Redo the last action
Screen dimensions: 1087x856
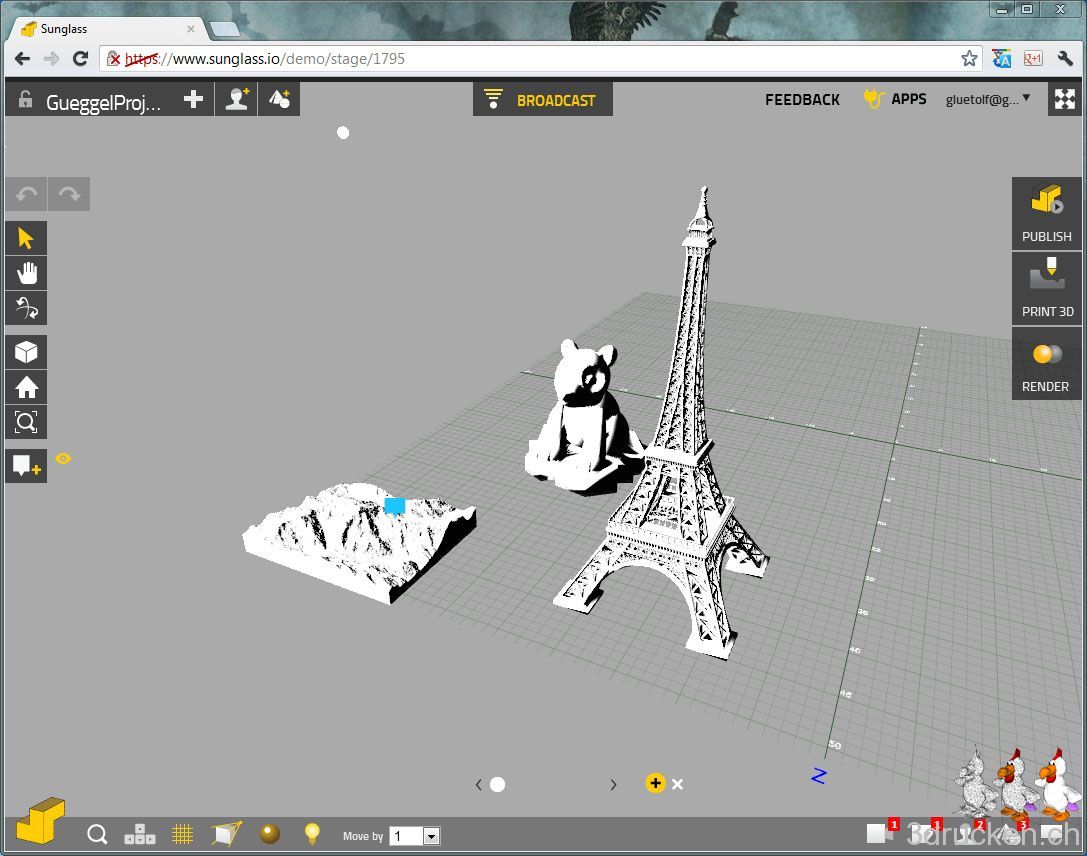click(69, 194)
